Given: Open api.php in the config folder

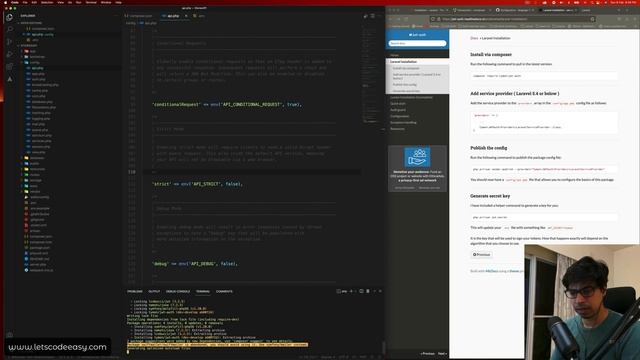Looking at the screenshot, I should [37, 68].
